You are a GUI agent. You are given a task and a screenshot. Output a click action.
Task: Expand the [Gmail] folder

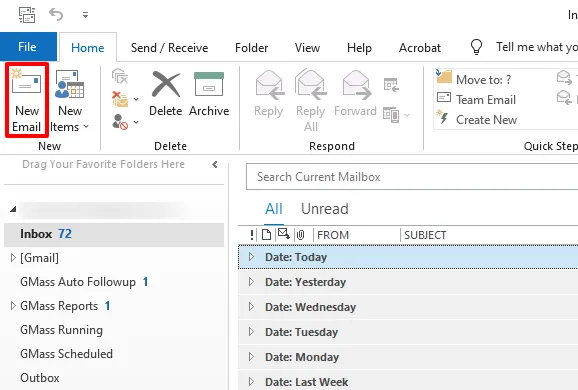[x=13, y=258]
